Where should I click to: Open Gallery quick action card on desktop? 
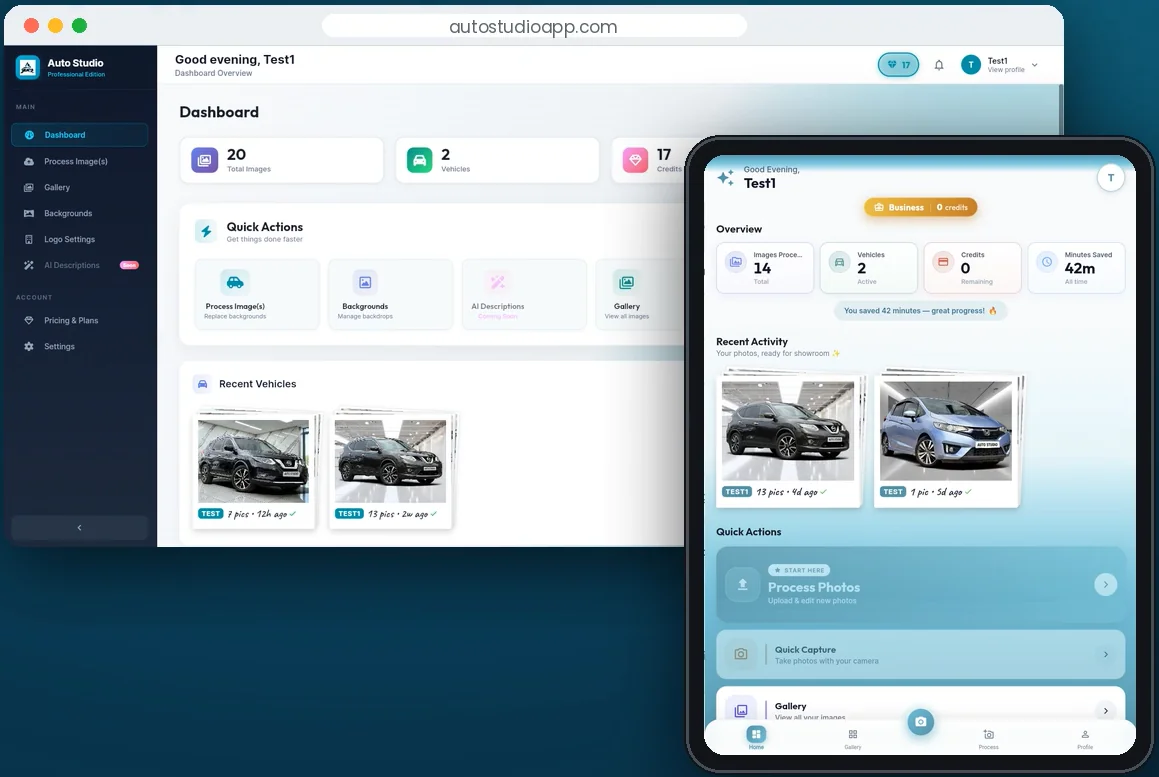640,294
